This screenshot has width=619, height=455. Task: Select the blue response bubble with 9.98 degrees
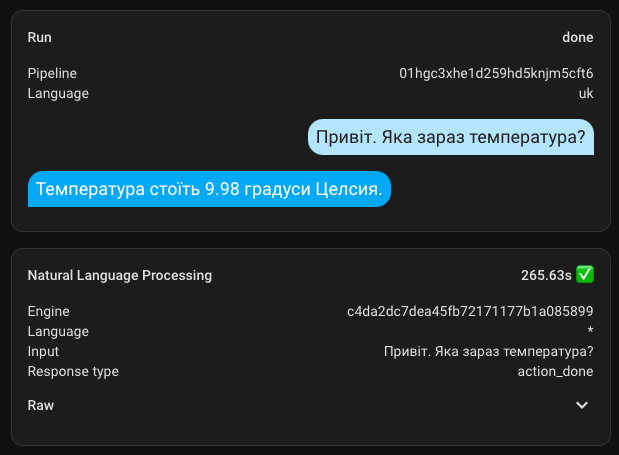209,189
